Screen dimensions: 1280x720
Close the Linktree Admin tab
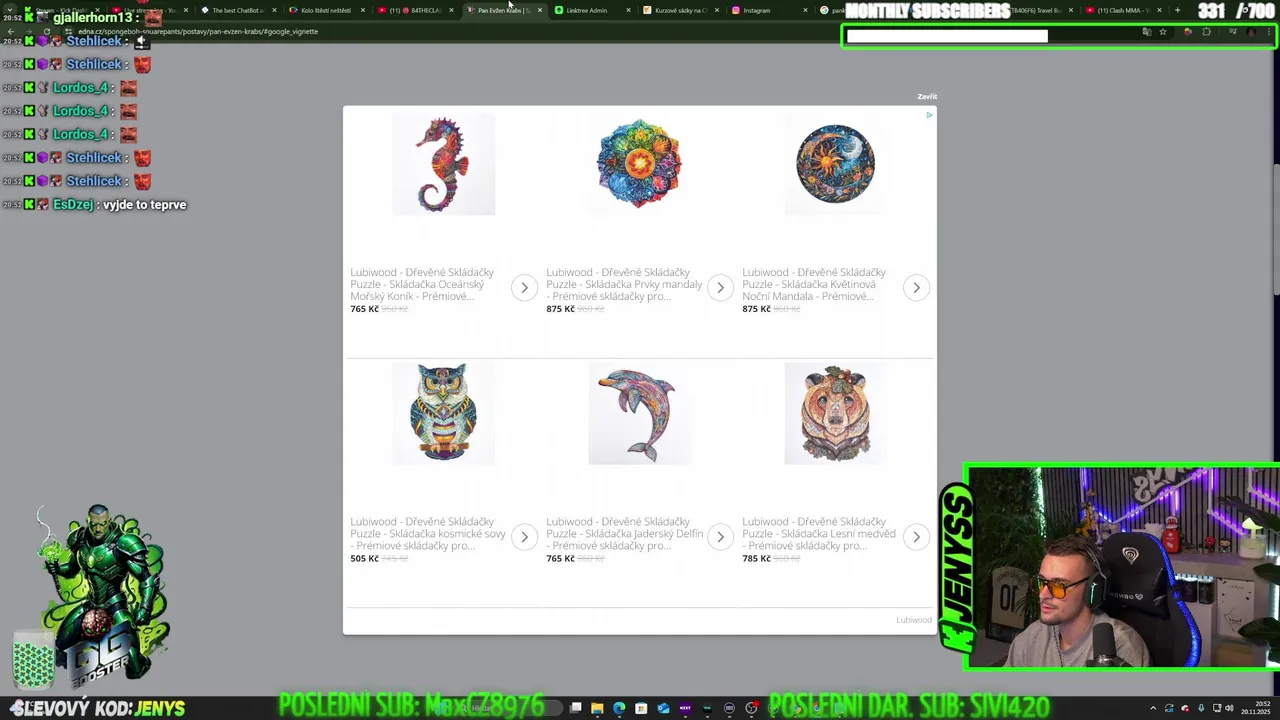(628, 10)
